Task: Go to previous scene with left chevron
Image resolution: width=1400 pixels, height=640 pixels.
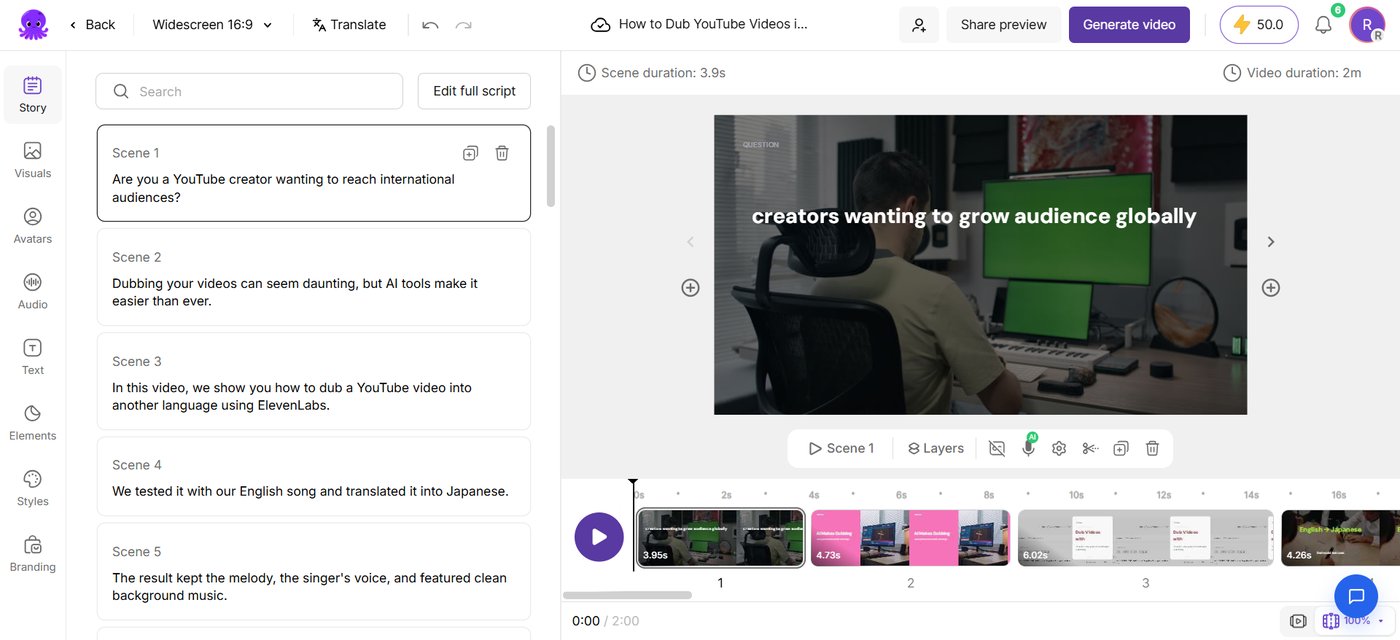Action: [690, 242]
